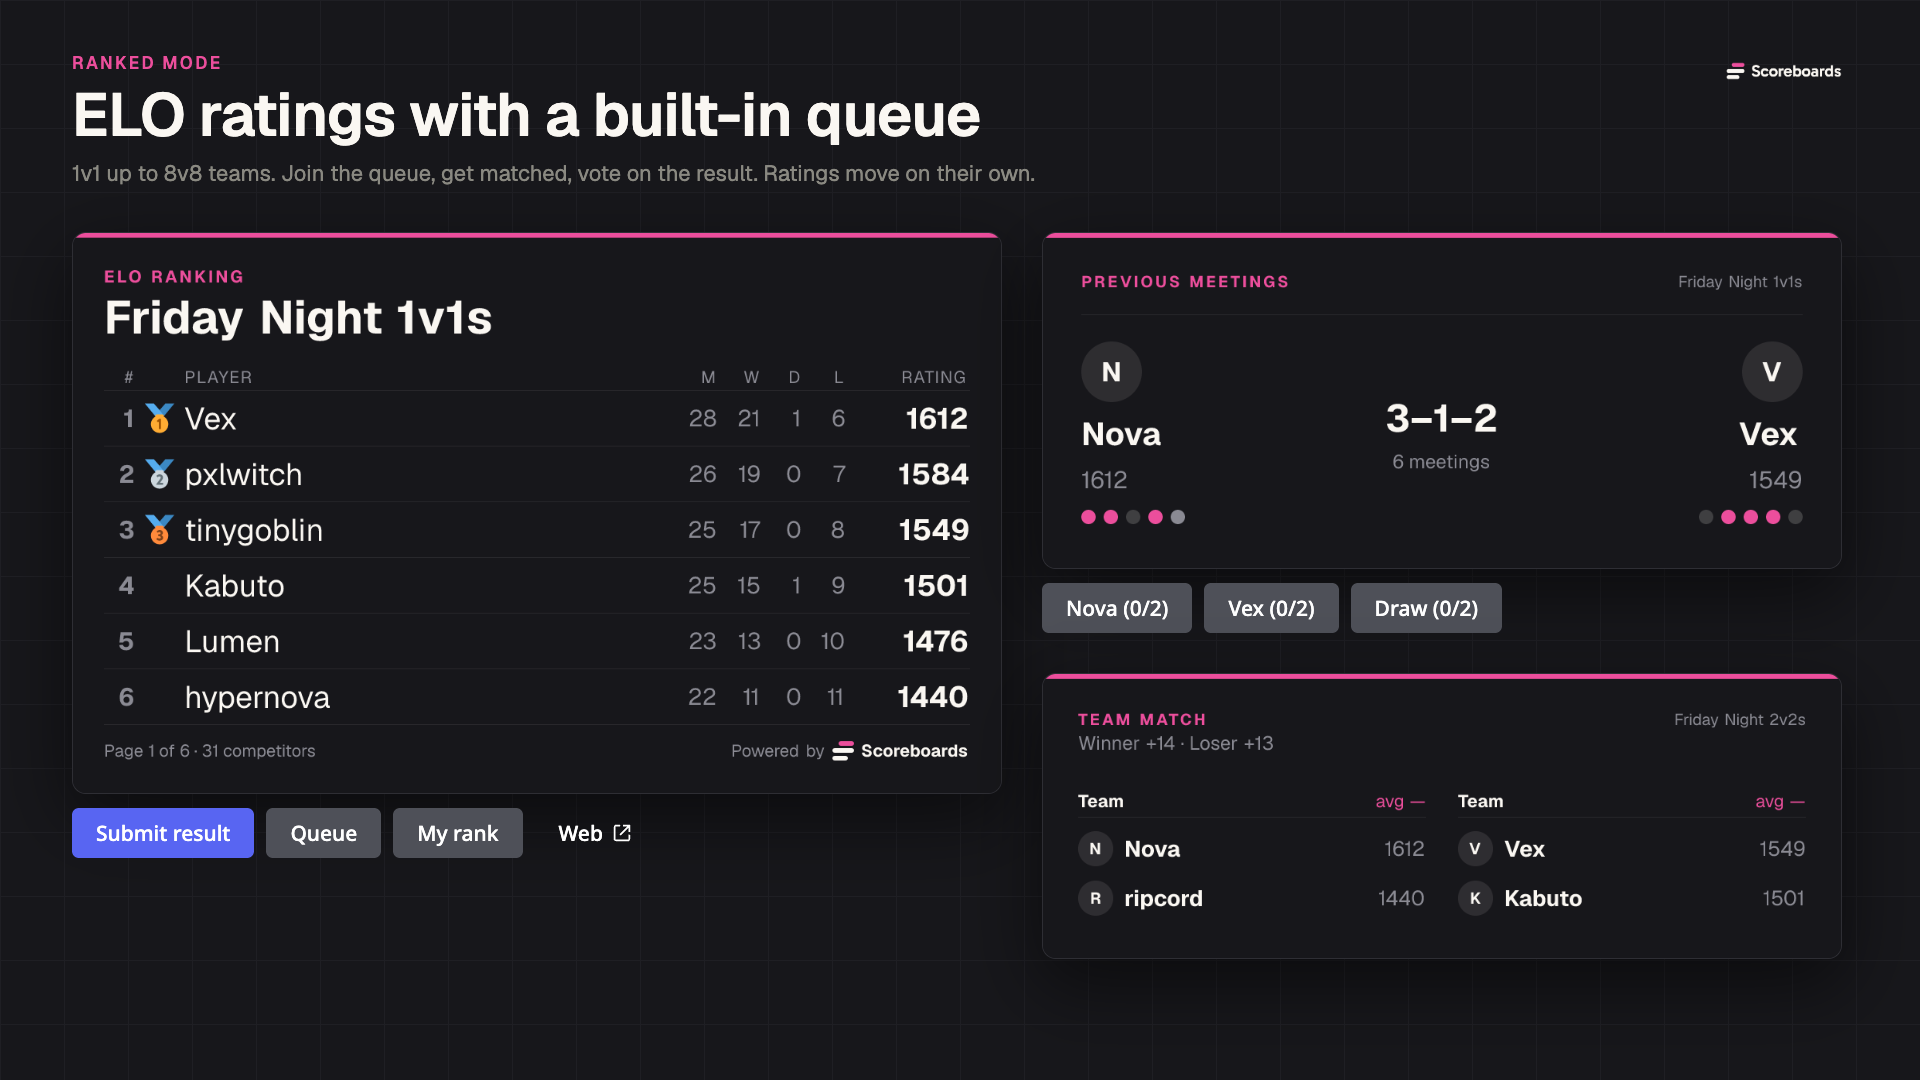The image size is (1920, 1080).
Task: Click Kabuto's rating 1501 in Team Match
Action: [1783, 898]
